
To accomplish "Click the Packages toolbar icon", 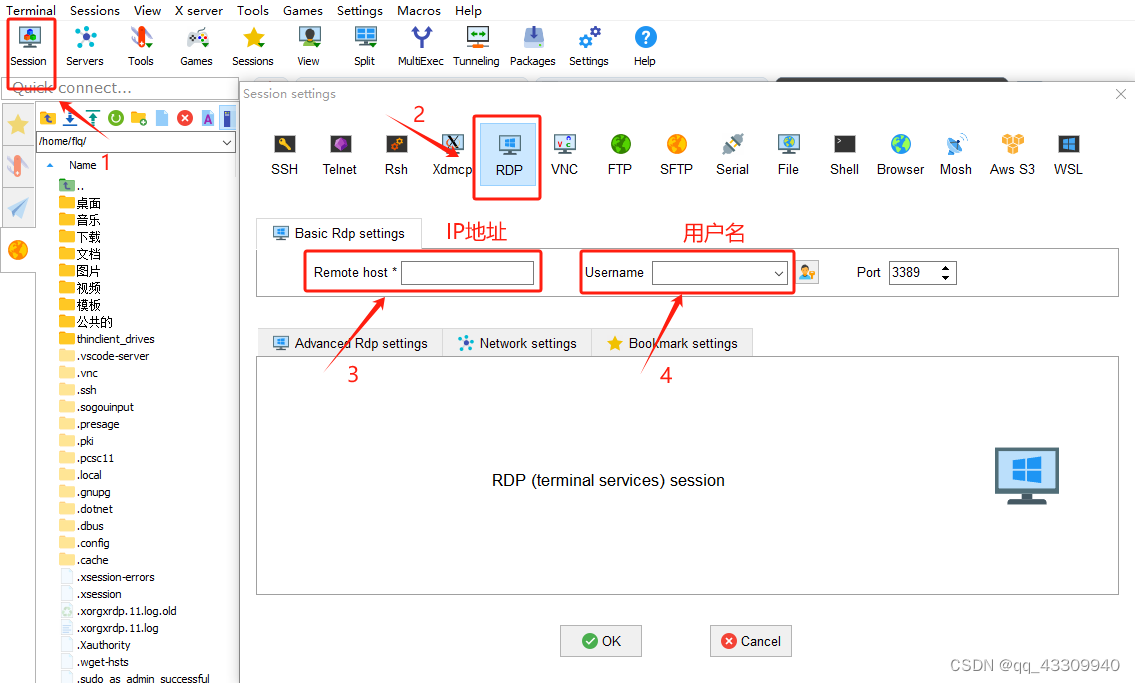I will pyautogui.click(x=533, y=46).
